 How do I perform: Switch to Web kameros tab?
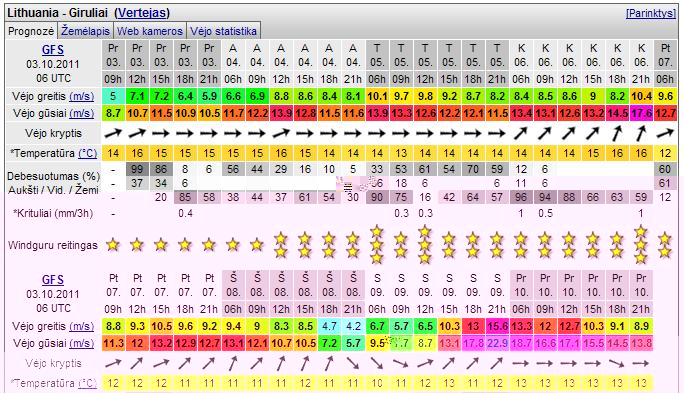coord(150,31)
